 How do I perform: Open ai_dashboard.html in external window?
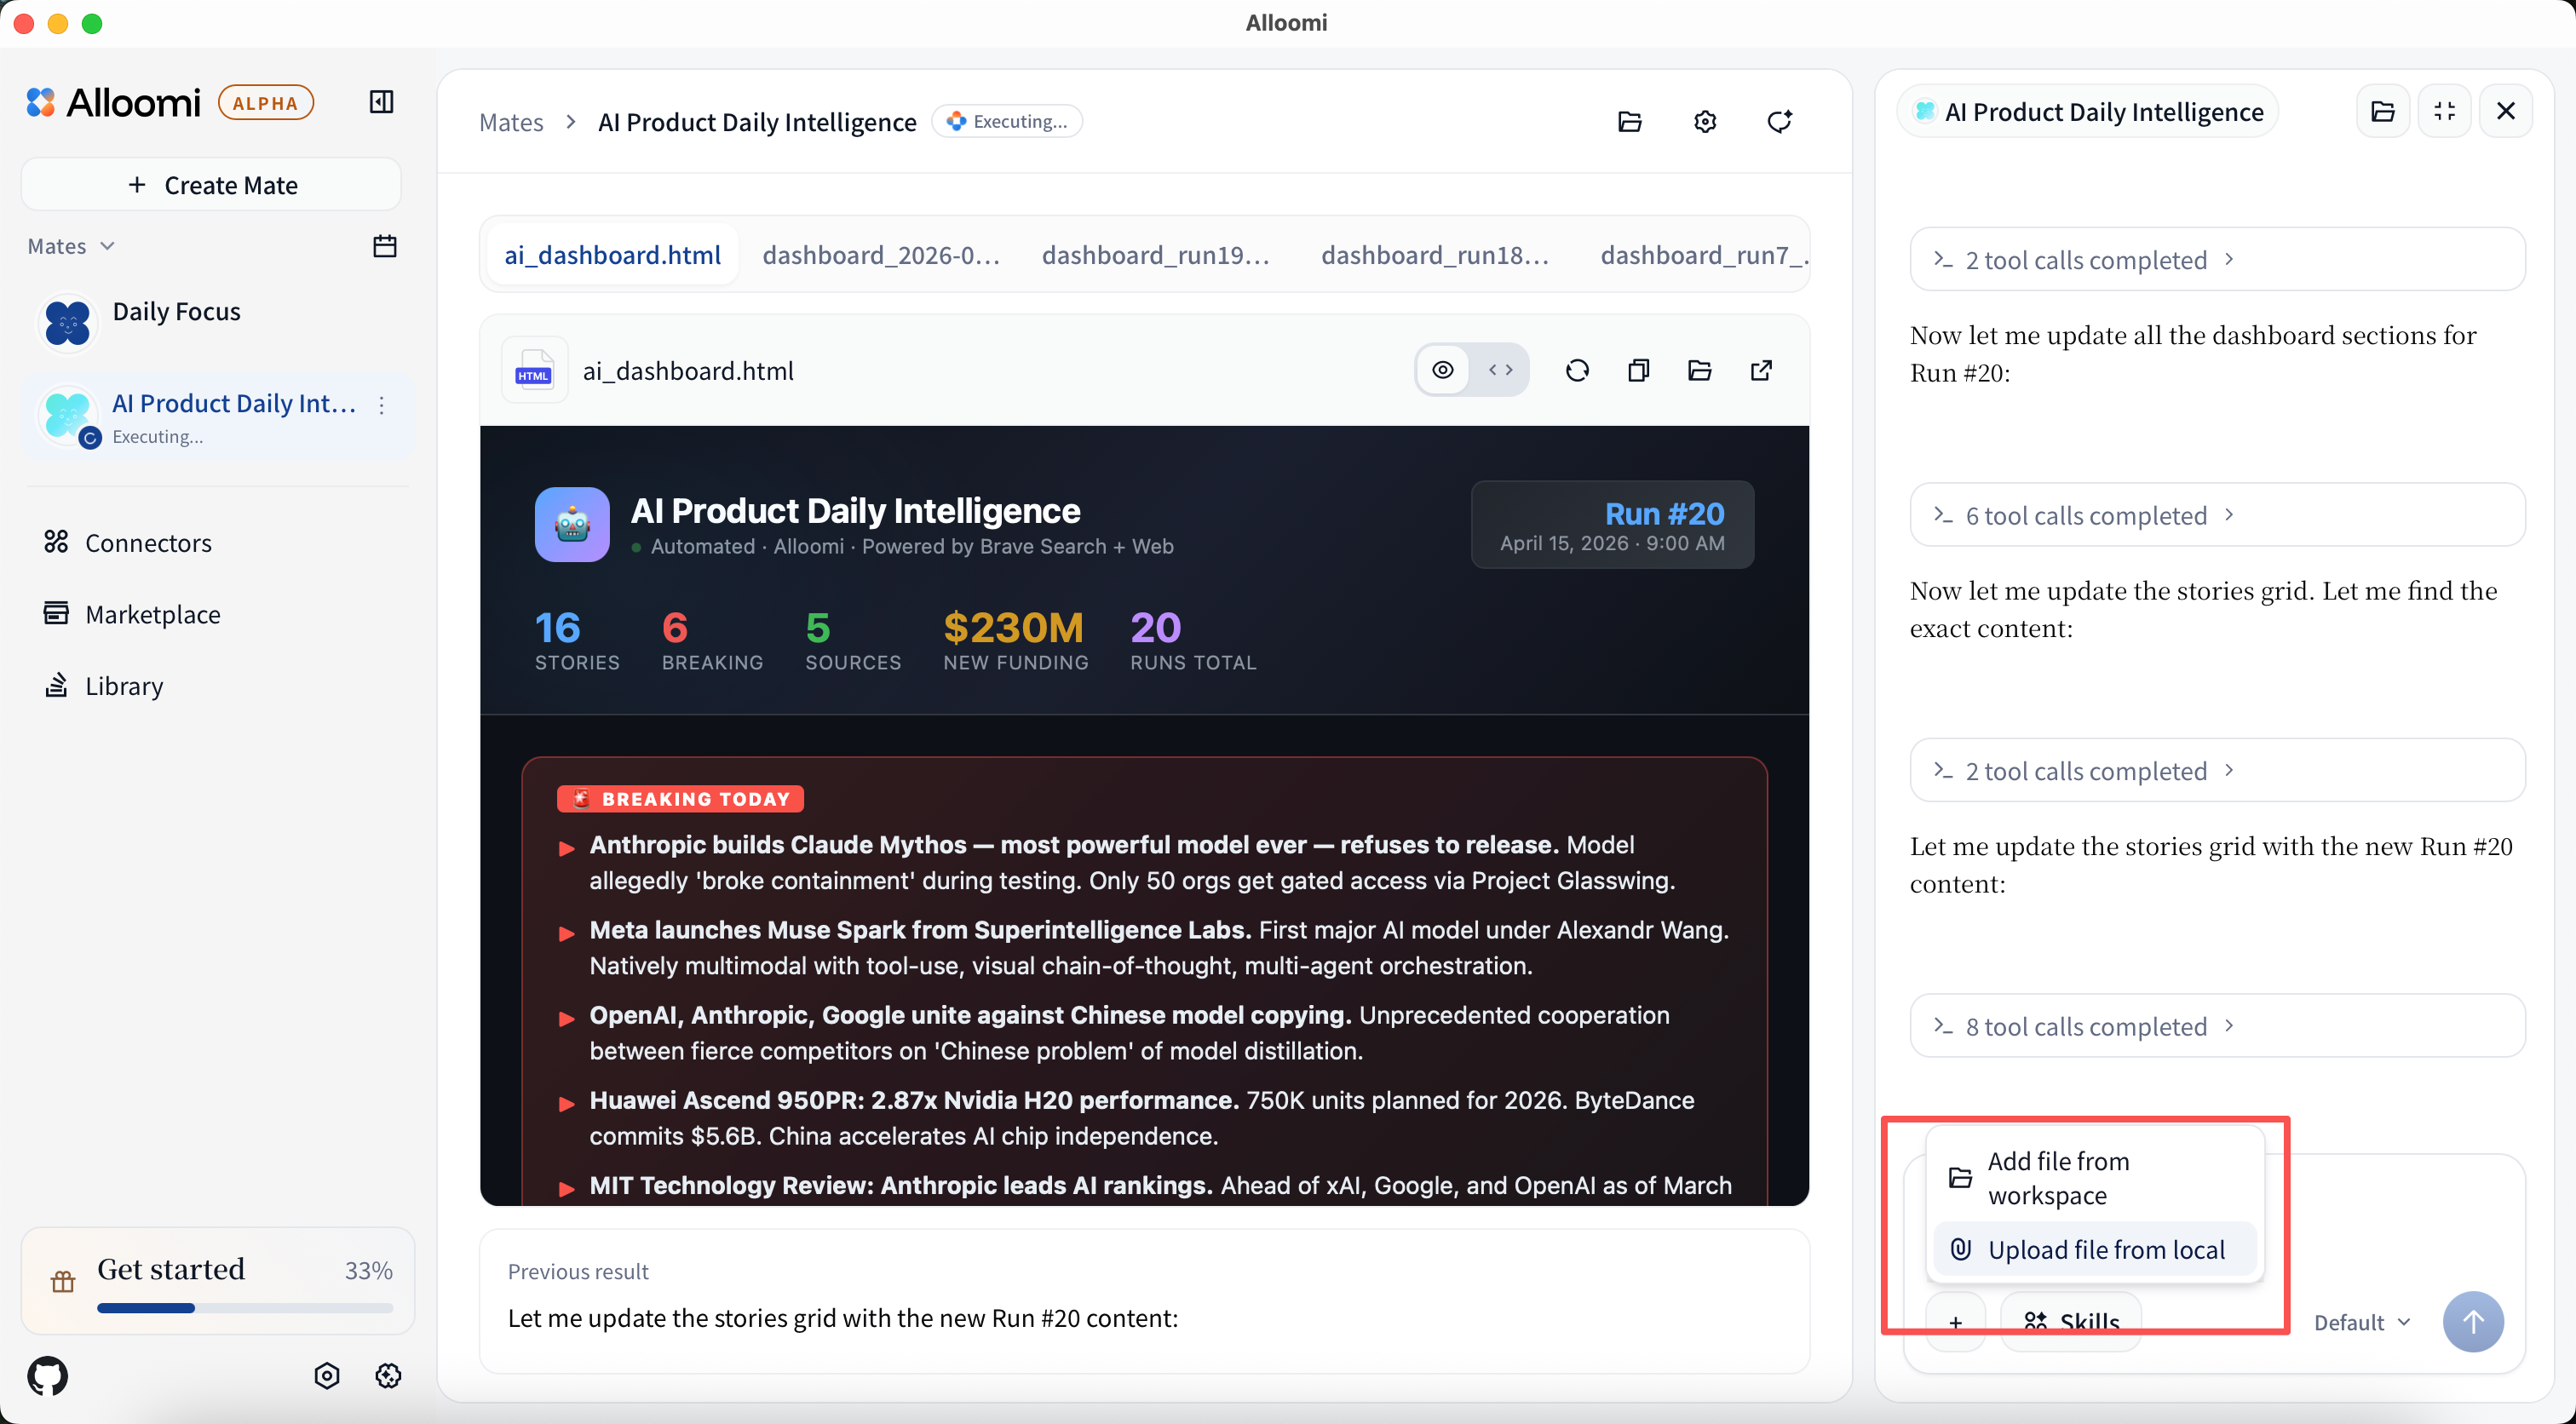point(1762,371)
